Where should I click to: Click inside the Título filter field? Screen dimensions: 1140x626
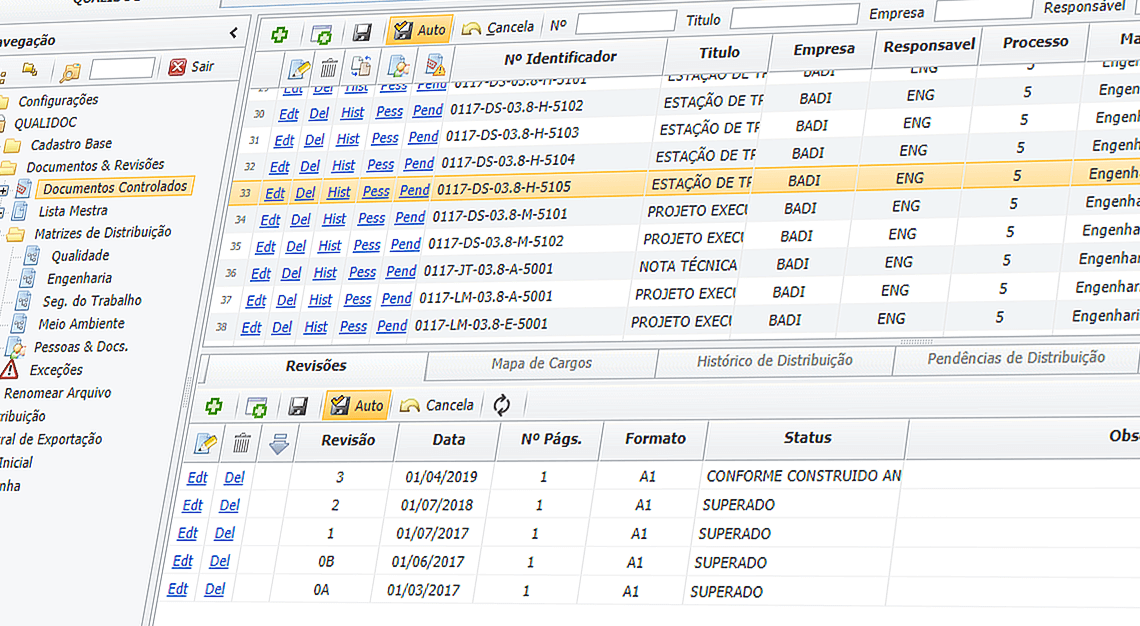click(793, 15)
